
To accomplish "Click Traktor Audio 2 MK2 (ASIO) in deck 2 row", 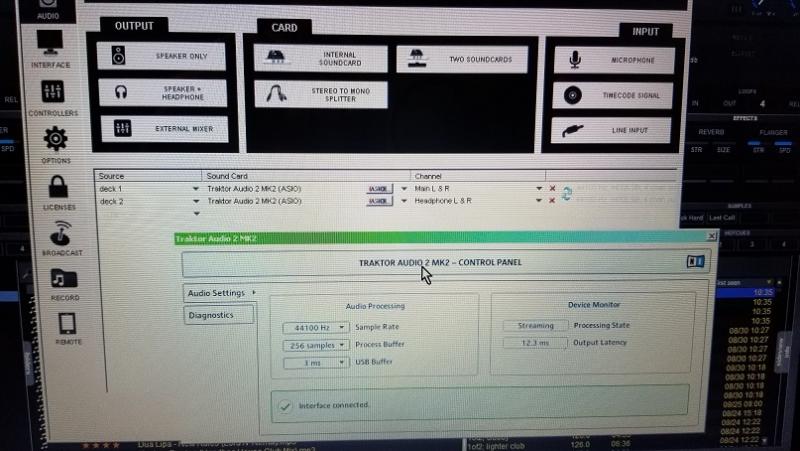I will click(x=254, y=201).
